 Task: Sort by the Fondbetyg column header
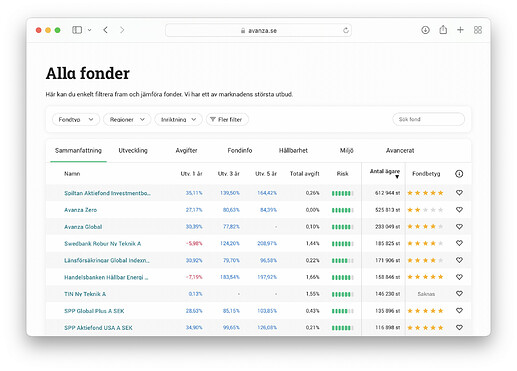(x=426, y=174)
